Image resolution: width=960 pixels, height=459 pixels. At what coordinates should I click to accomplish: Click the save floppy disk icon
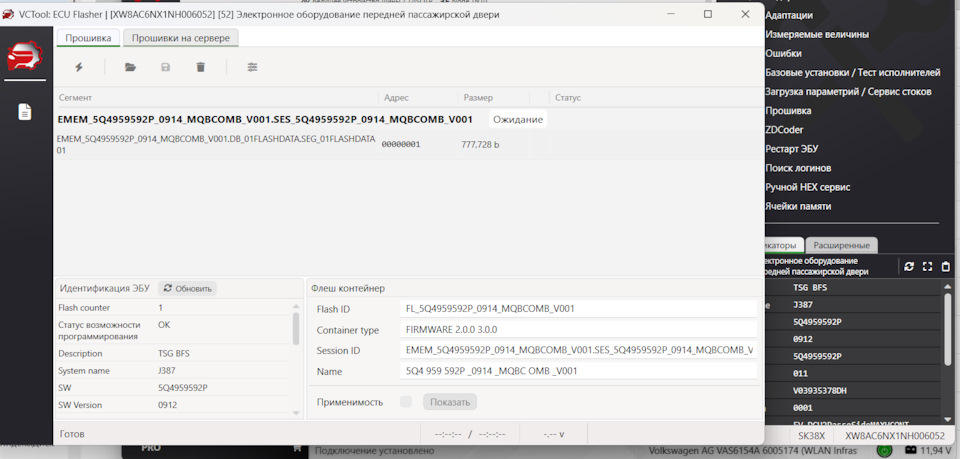(165, 67)
